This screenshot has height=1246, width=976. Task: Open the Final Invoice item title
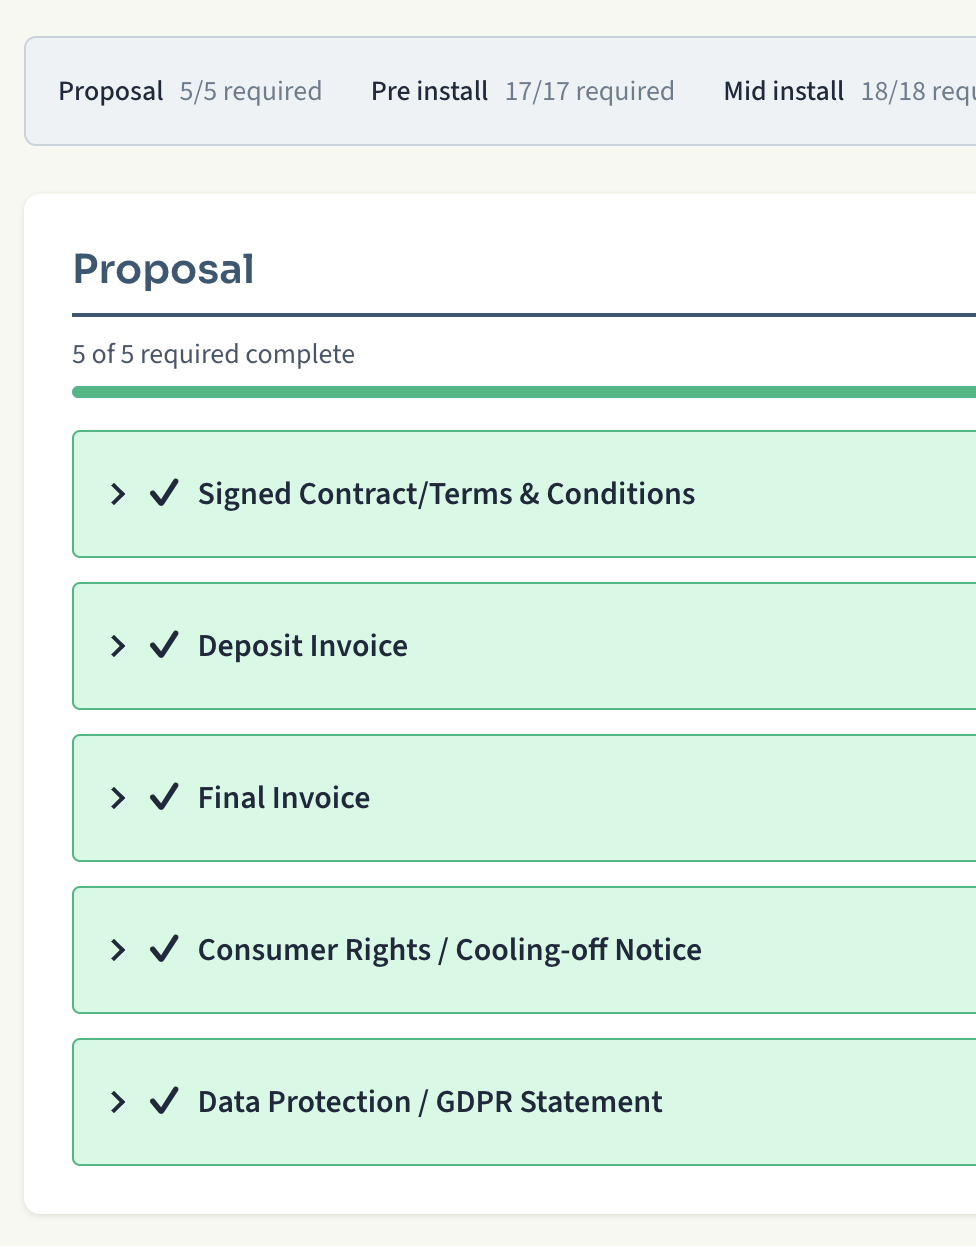[284, 798]
